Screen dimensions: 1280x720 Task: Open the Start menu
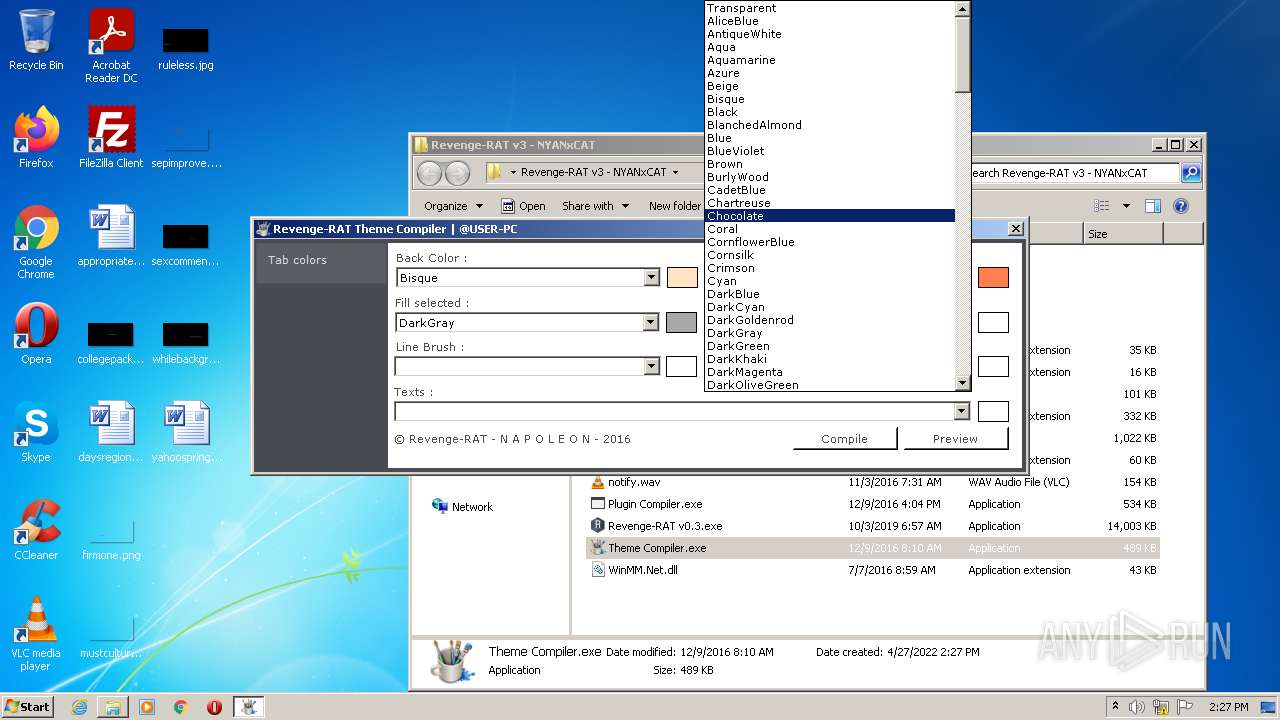pyautogui.click(x=27, y=707)
